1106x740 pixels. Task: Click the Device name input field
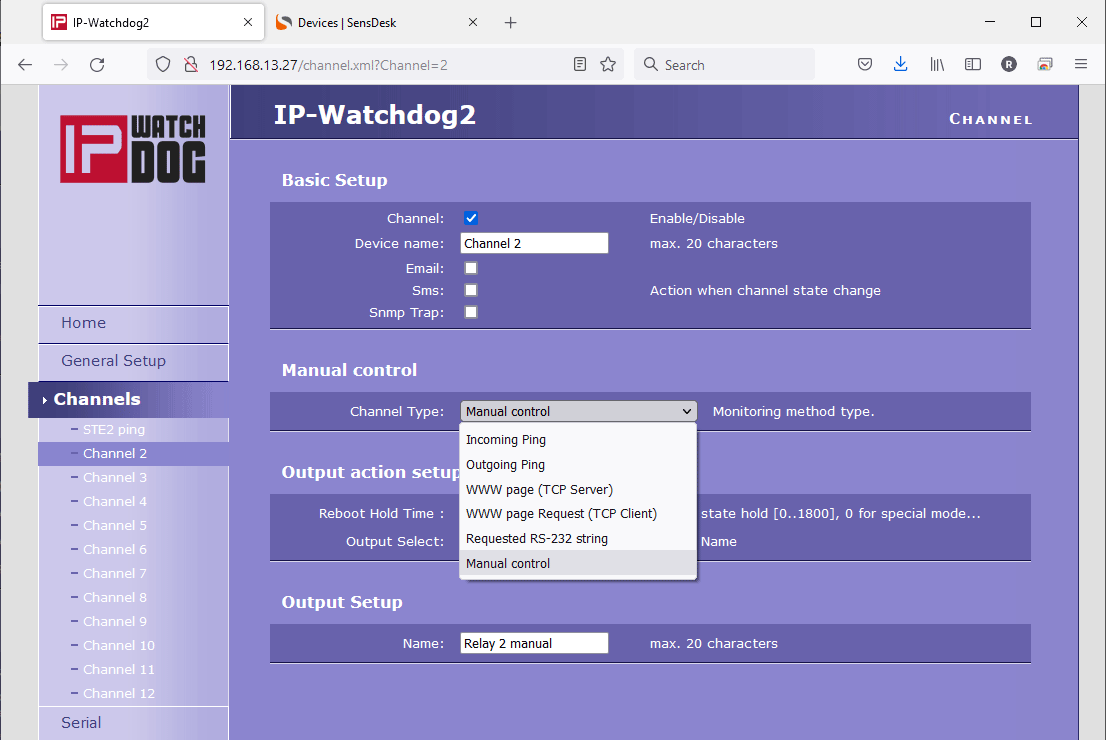click(534, 244)
